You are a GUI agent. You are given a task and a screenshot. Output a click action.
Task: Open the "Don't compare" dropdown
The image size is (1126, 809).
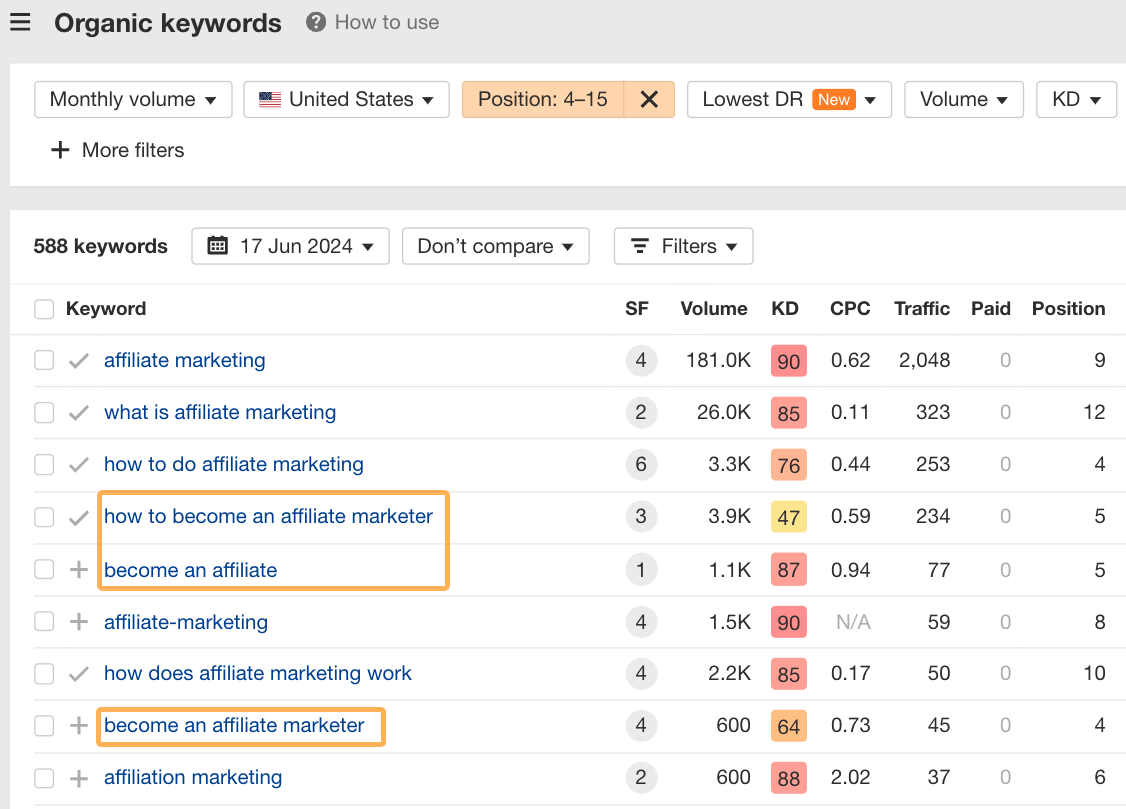click(495, 246)
